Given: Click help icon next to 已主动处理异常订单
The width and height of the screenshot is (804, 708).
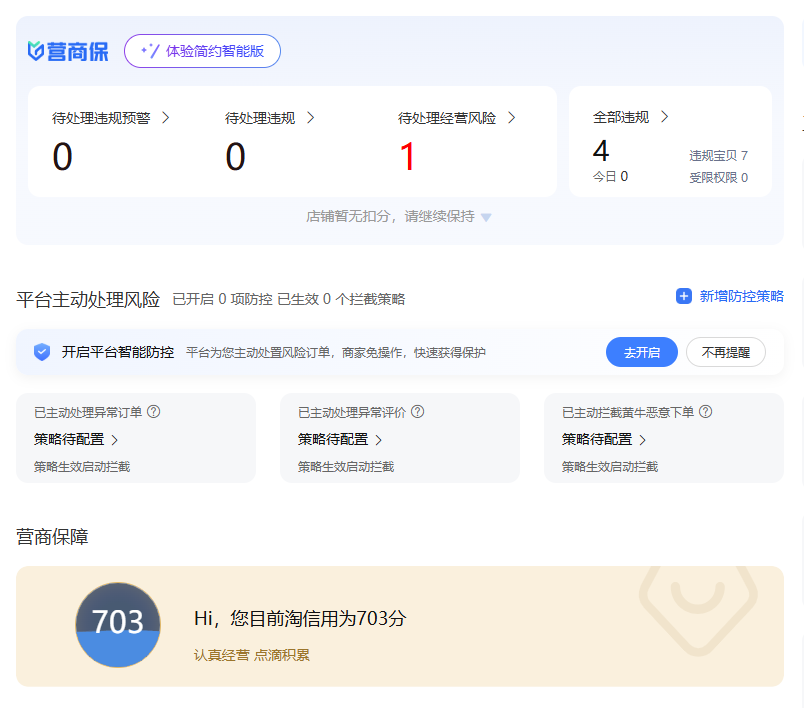Looking at the screenshot, I should 154,412.
